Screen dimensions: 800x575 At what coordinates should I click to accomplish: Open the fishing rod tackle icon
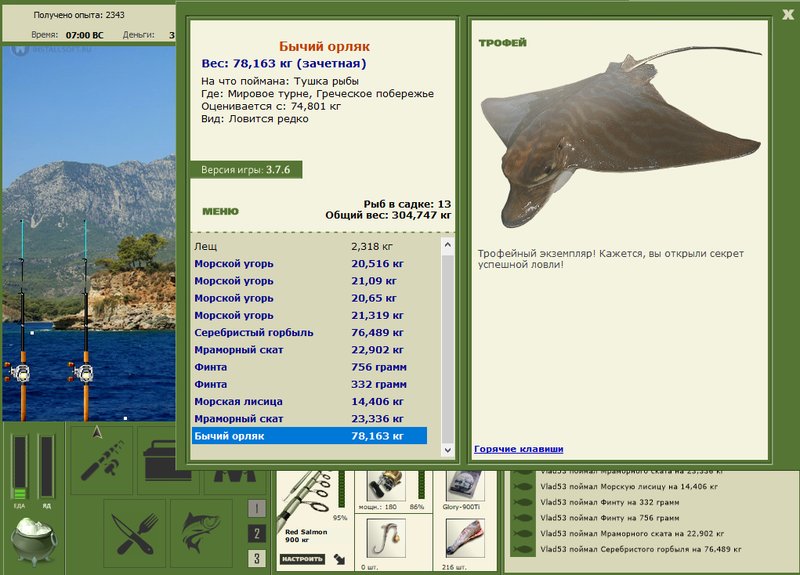[x=102, y=460]
